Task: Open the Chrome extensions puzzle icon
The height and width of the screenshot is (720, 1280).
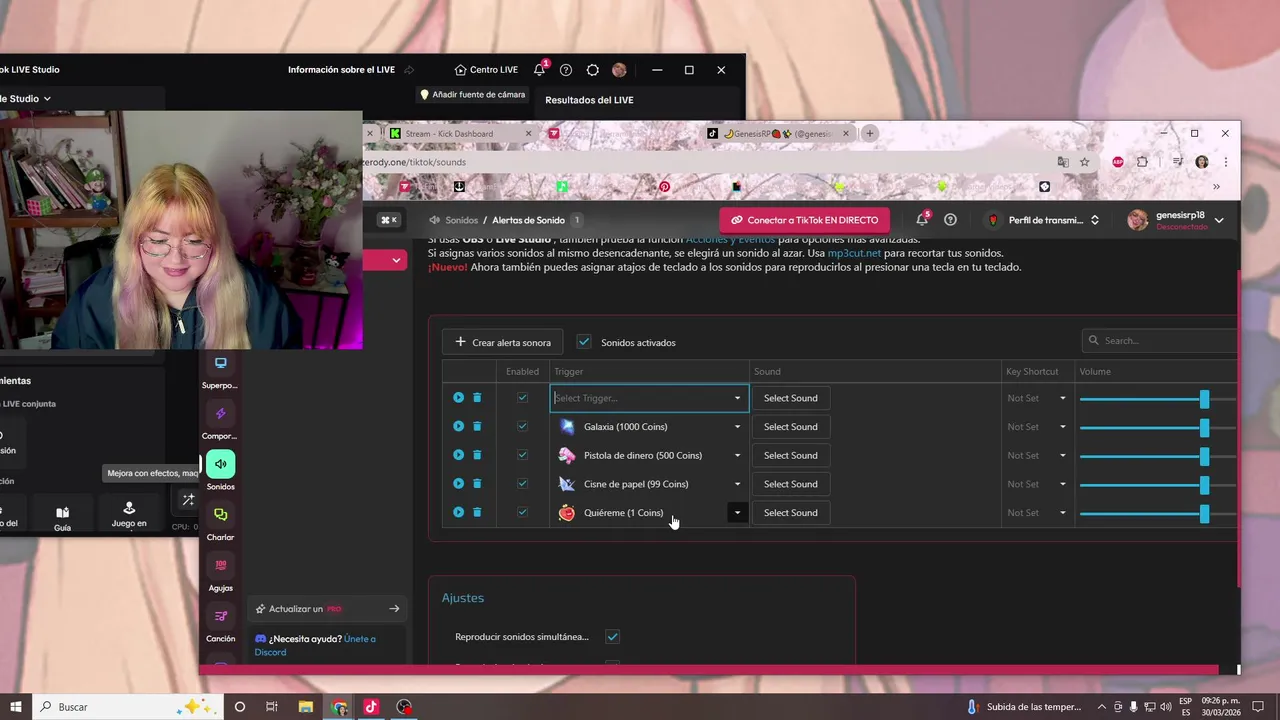Action: coord(1143,162)
